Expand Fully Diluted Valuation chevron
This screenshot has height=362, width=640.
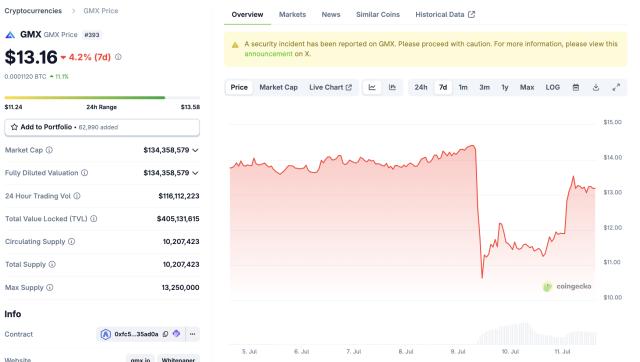tap(196, 173)
